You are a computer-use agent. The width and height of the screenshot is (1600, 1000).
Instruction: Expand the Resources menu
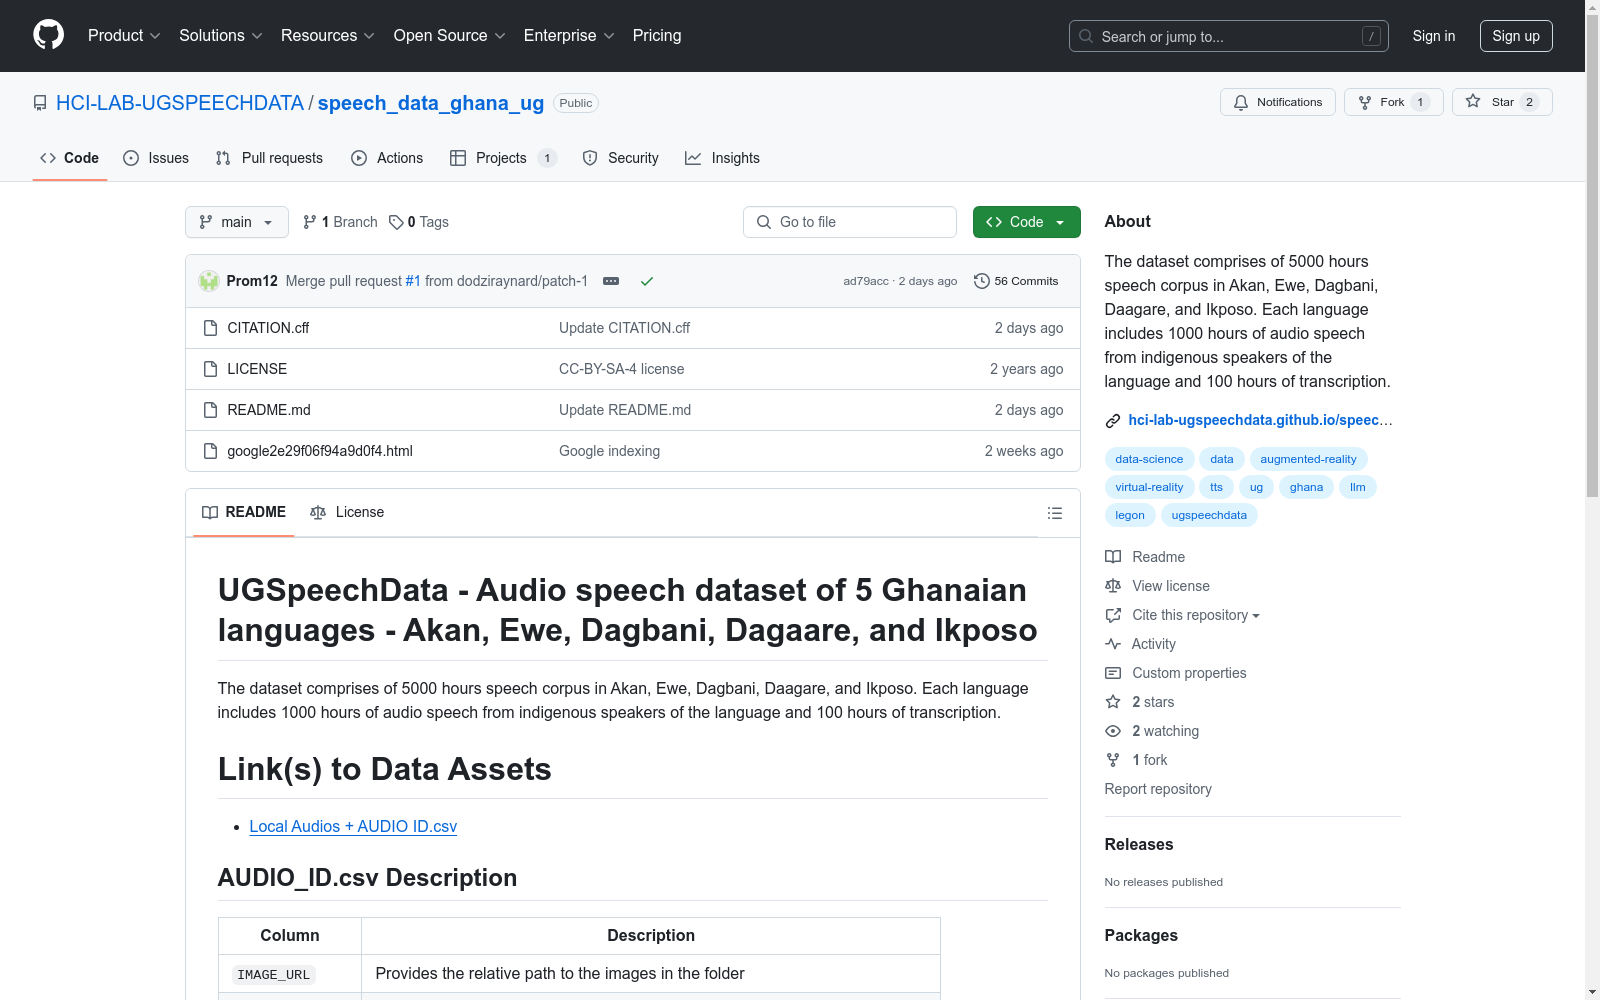pyautogui.click(x=328, y=35)
